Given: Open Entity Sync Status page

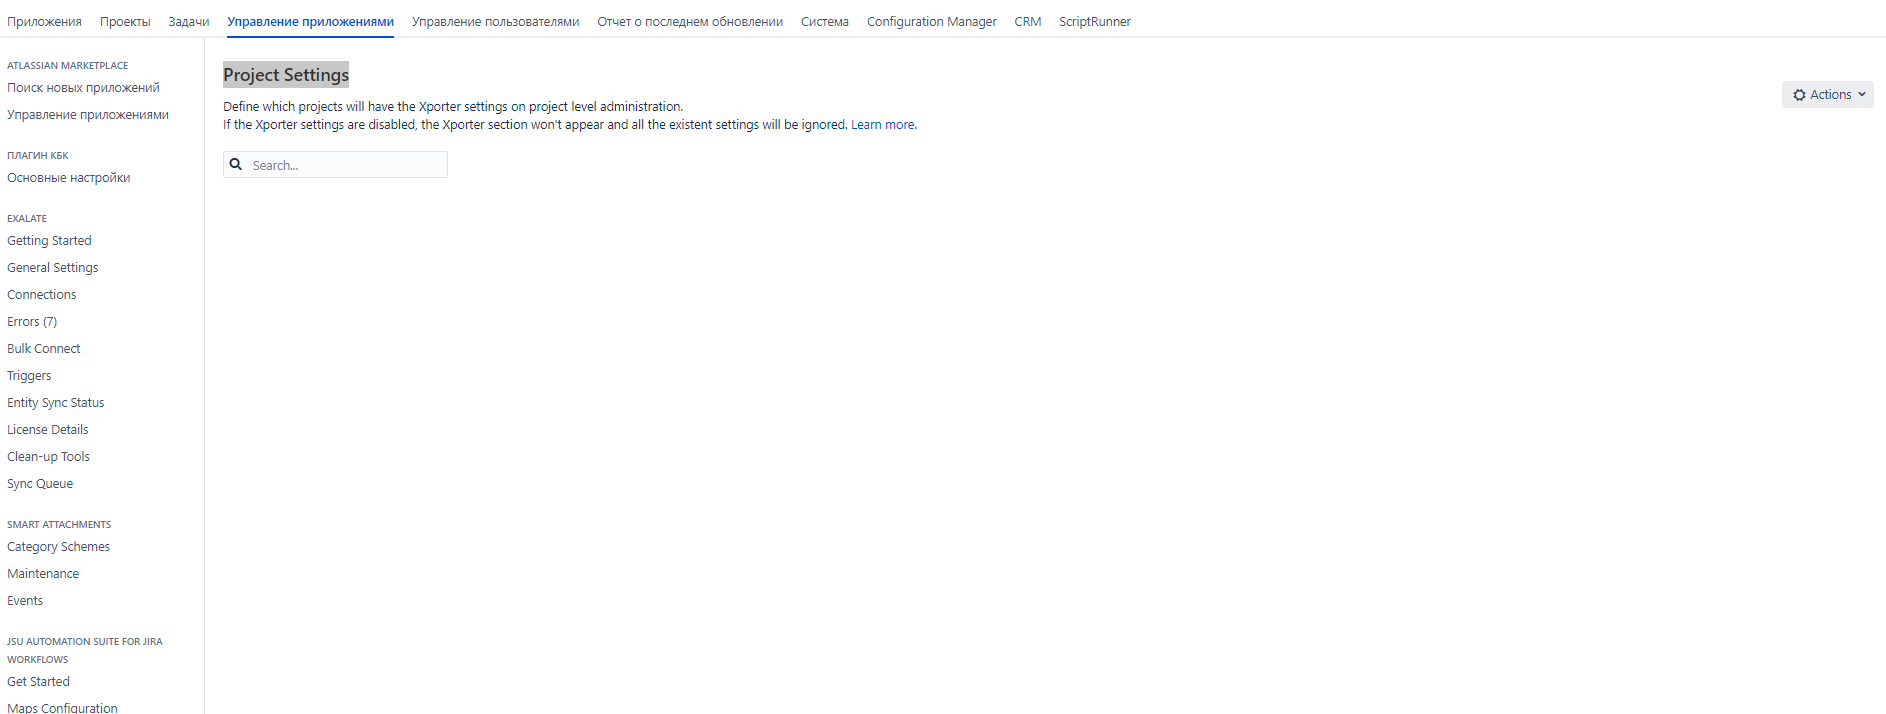Looking at the screenshot, I should (x=56, y=403).
